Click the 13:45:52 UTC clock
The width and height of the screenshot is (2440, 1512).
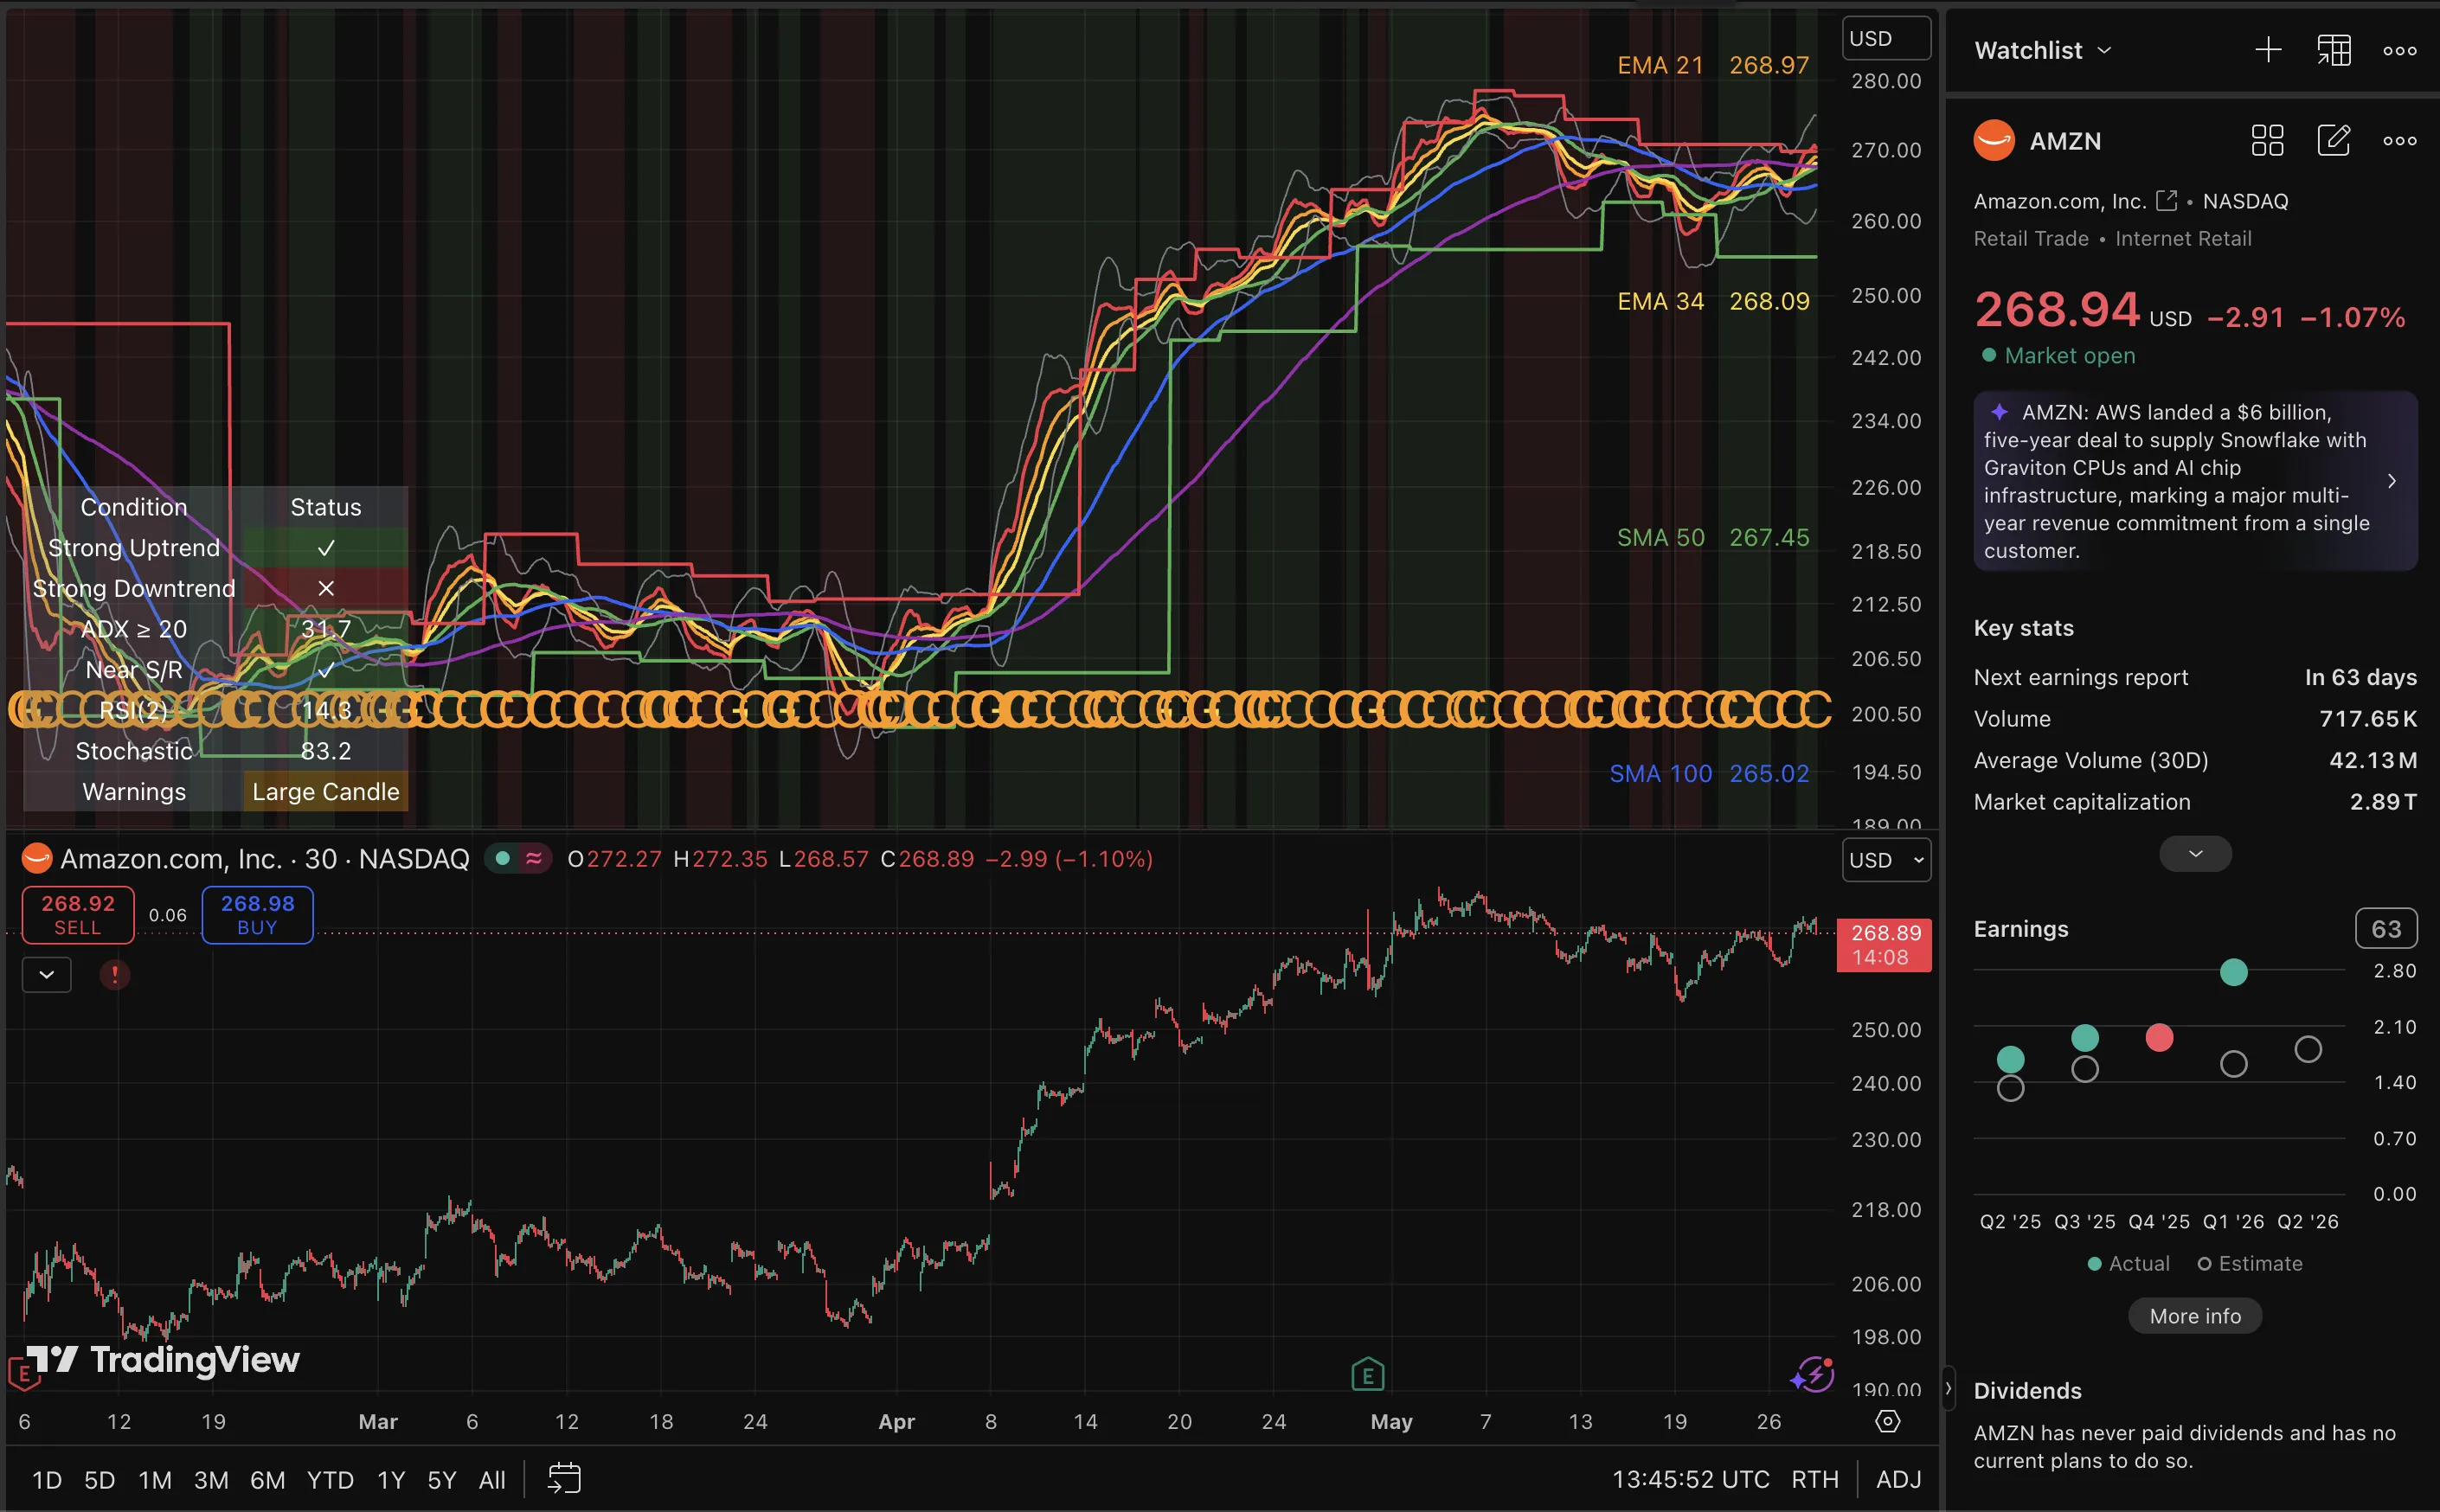[x=1690, y=1479]
